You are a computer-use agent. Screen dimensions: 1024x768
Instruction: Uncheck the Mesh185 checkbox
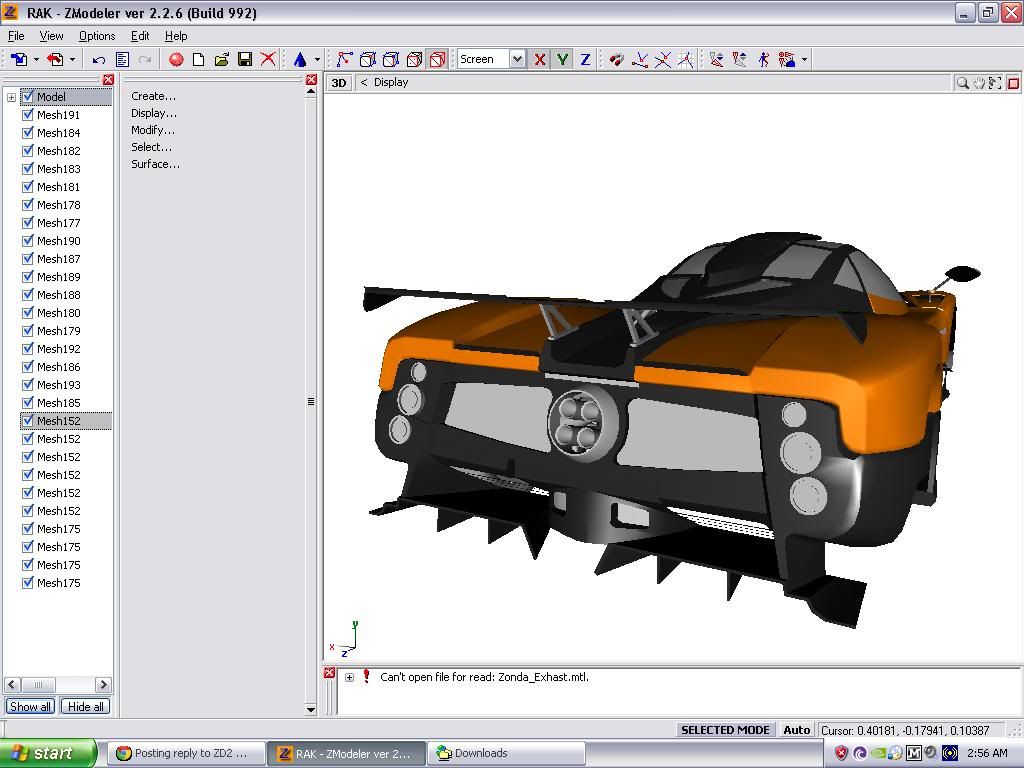tap(28, 403)
